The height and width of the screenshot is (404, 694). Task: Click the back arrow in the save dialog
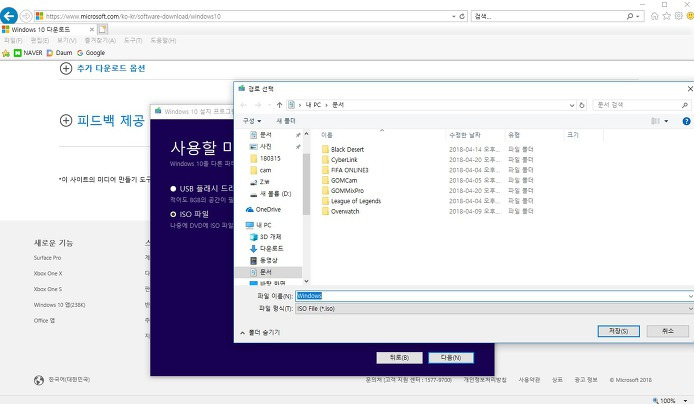coord(243,105)
